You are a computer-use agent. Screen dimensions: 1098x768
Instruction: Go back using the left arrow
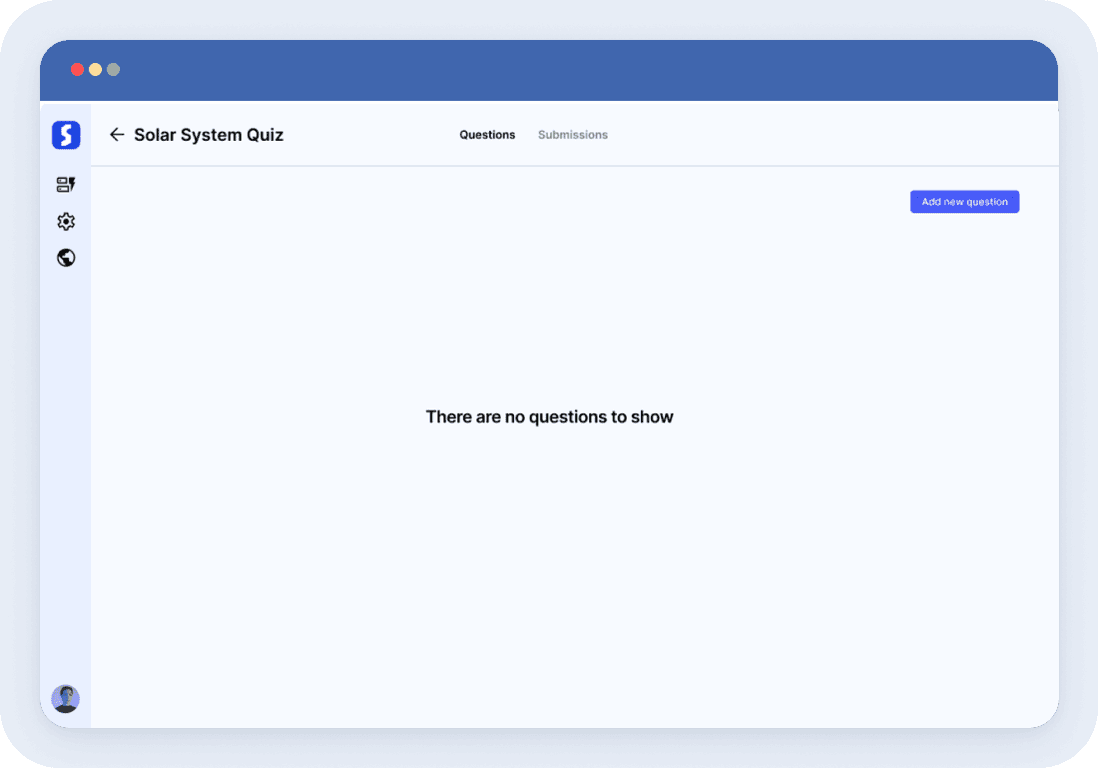tap(117, 135)
